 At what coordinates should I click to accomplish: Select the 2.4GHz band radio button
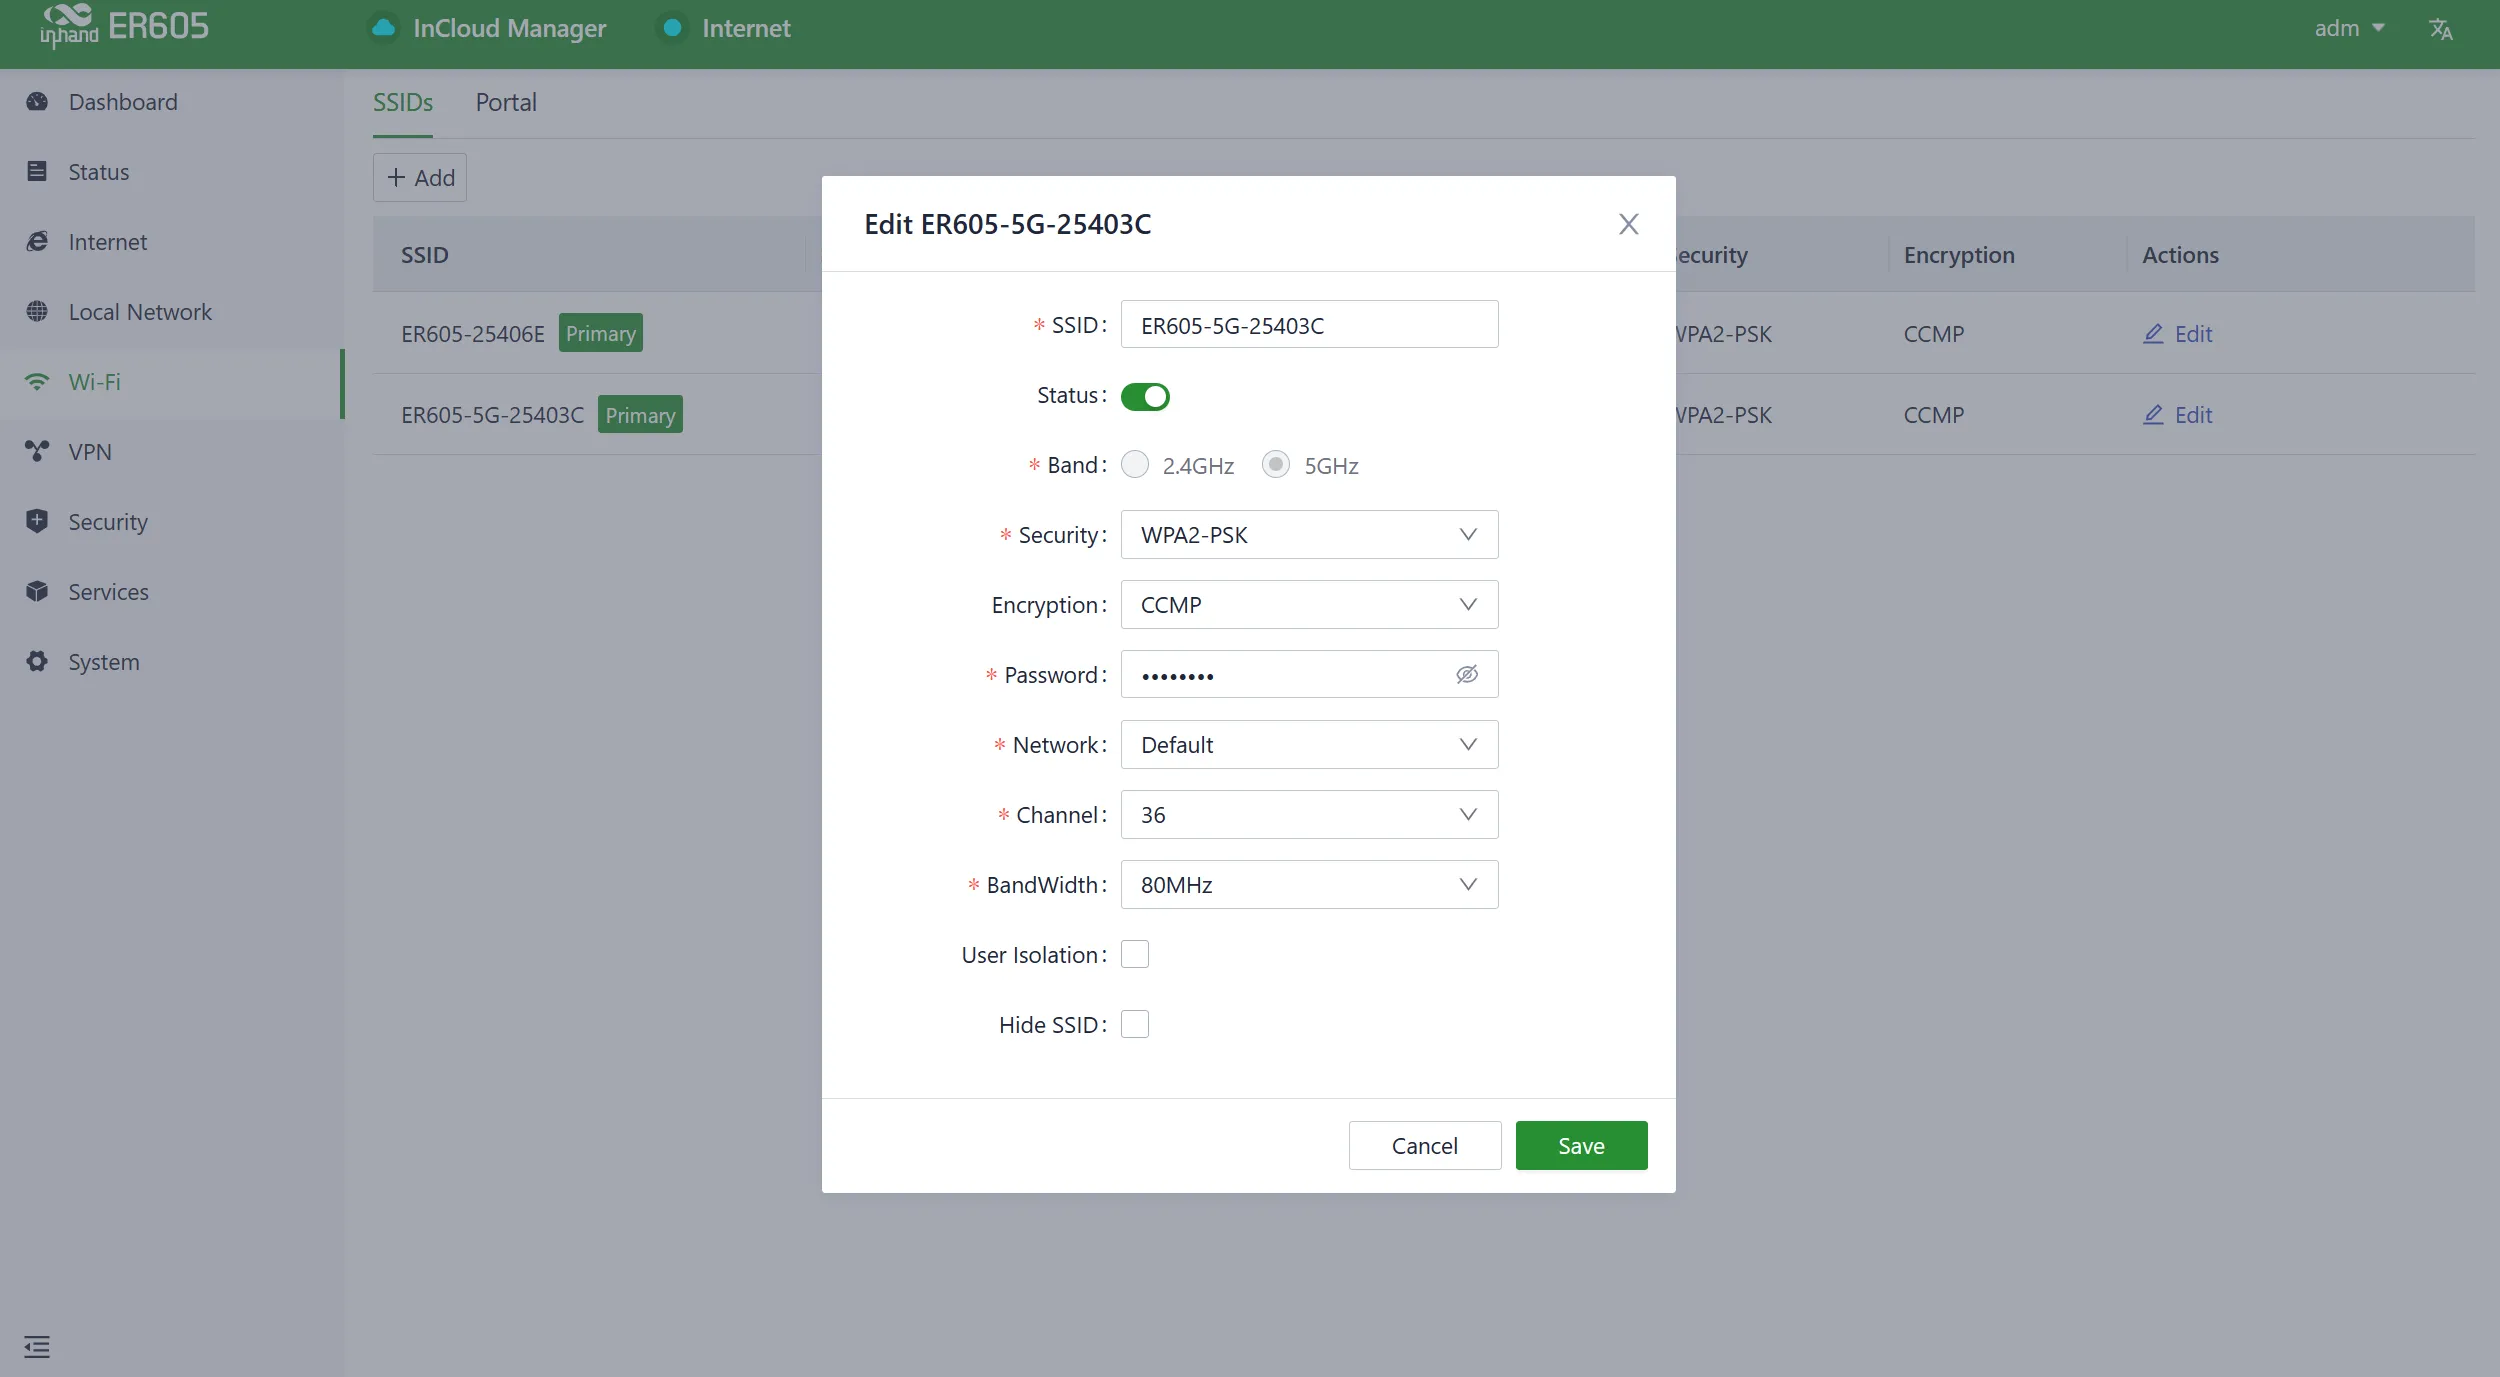point(1135,465)
